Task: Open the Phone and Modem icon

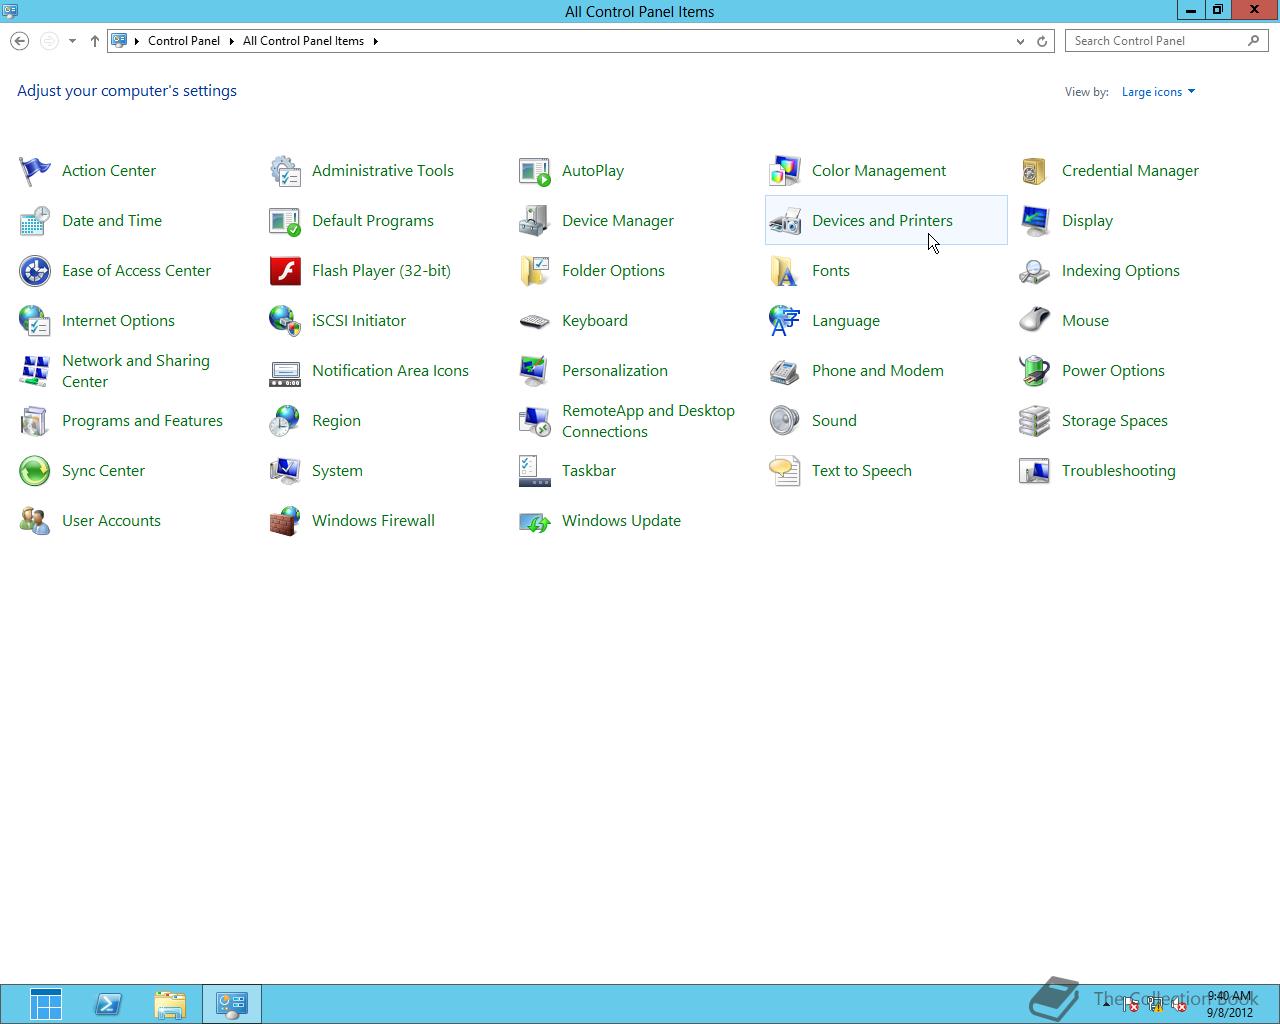Action: [785, 371]
